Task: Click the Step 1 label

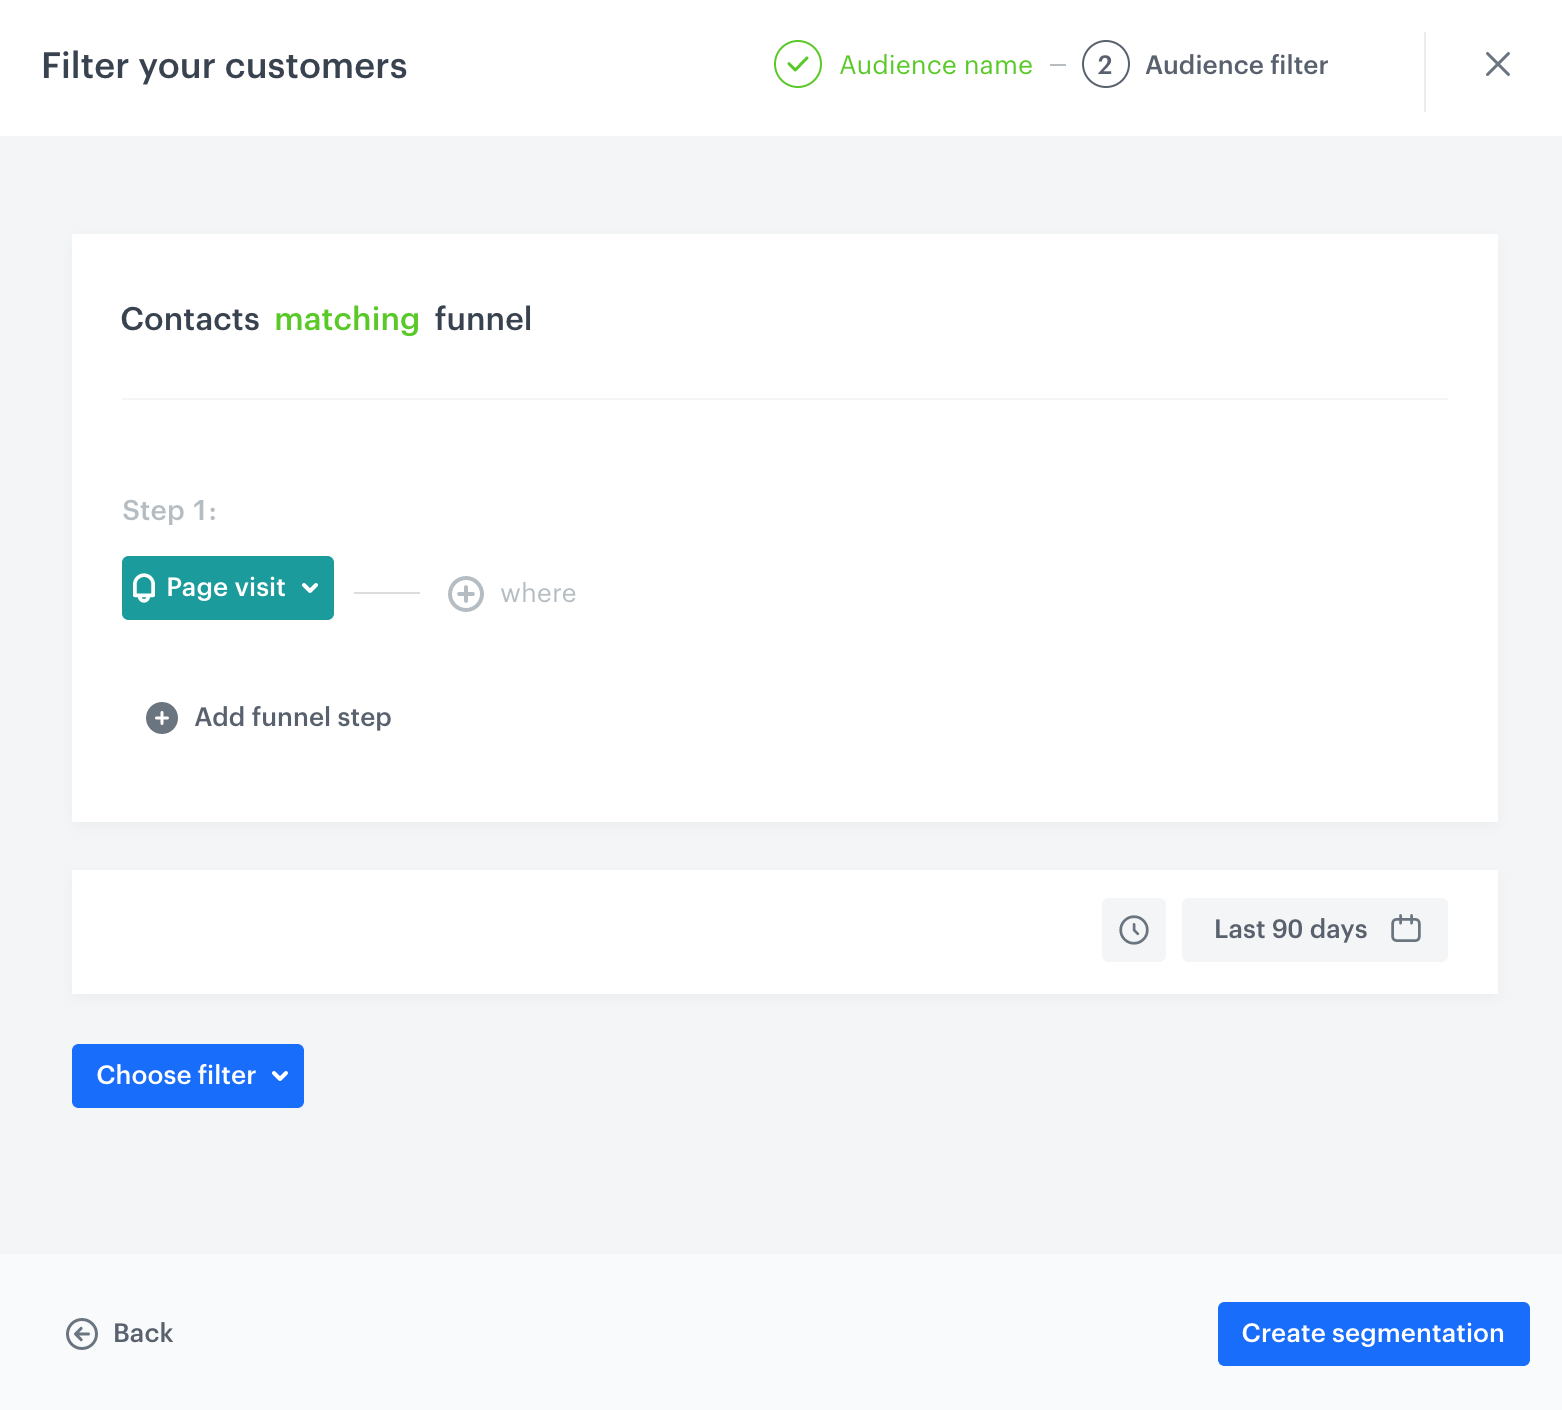Action: tap(169, 511)
